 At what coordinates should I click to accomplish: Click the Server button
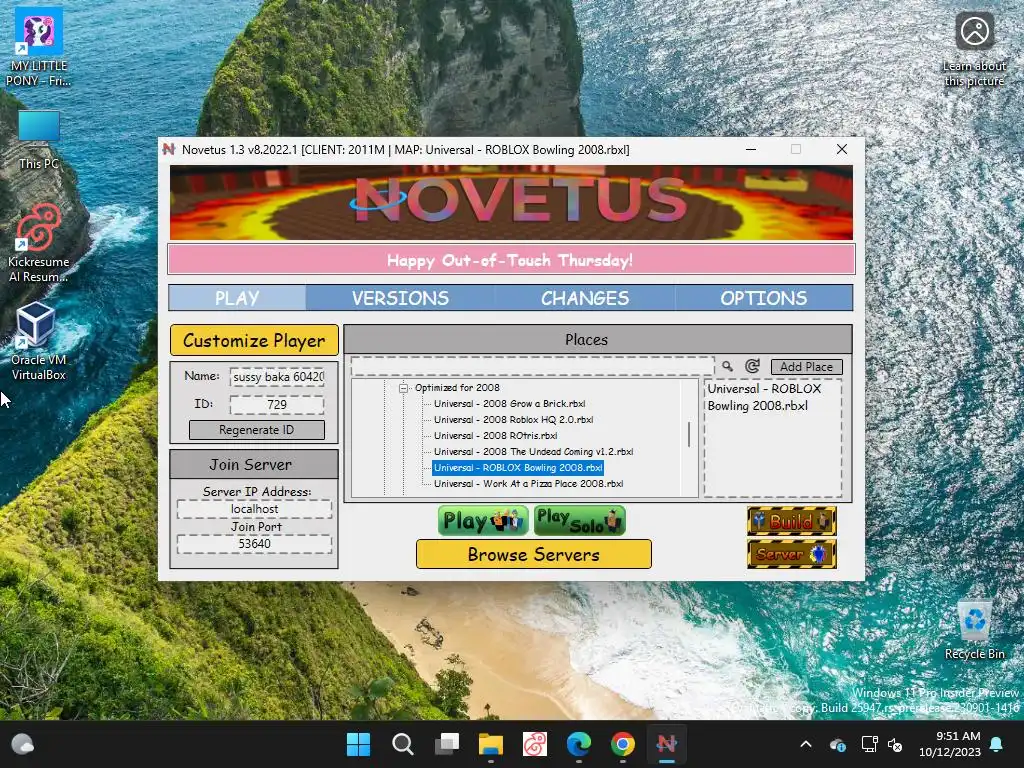pyautogui.click(x=792, y=554)
